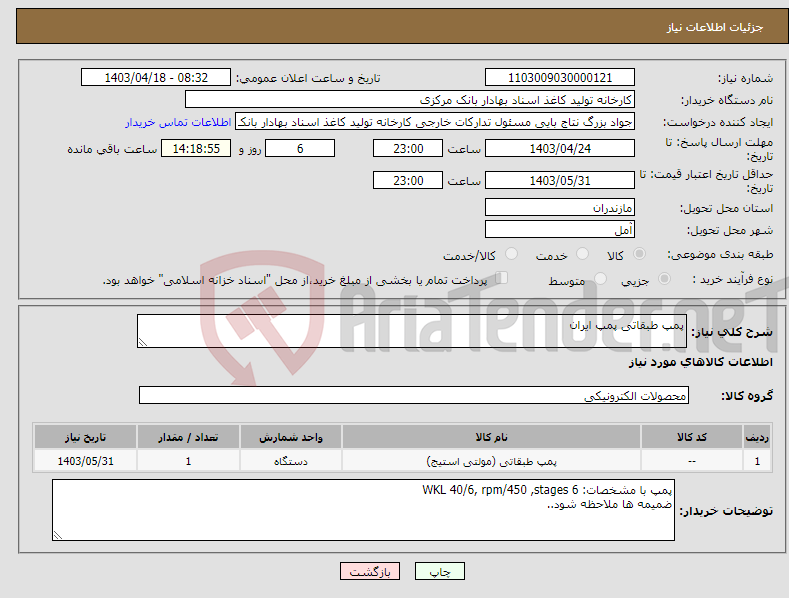Click the delivery province field مازندران
This screenshot has width=789, height=598.
pyautogui.click(x=560, y=207)
